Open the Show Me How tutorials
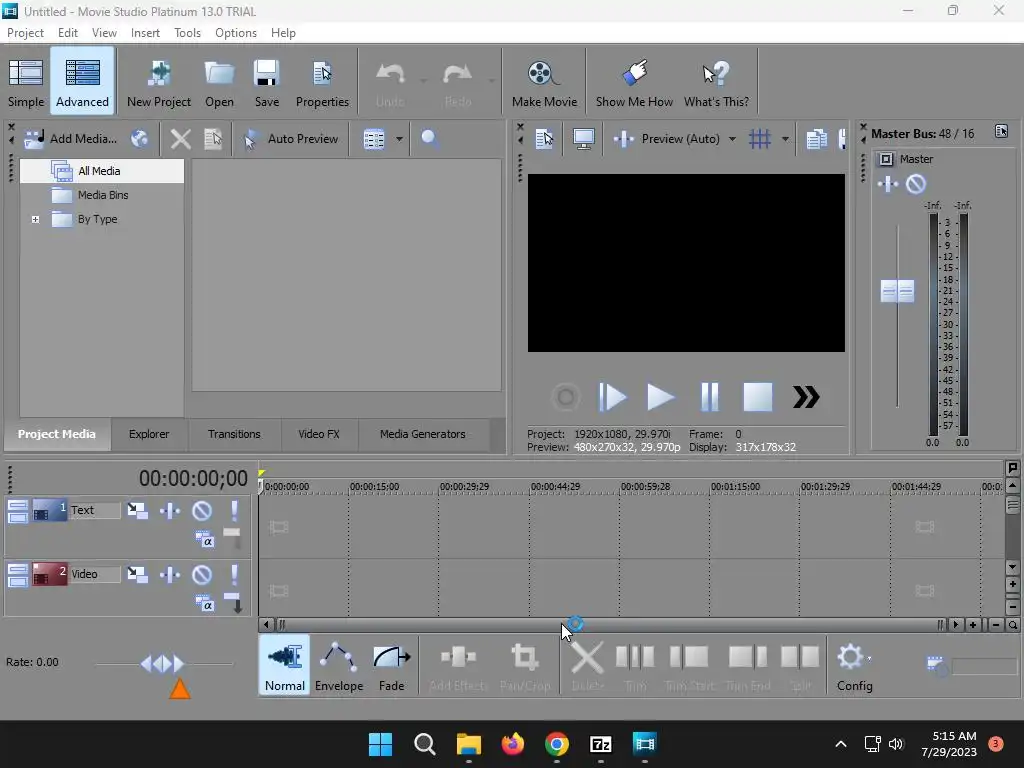Screen dimensions: 1024x768 pyautogui.click(x=634, y=82)
